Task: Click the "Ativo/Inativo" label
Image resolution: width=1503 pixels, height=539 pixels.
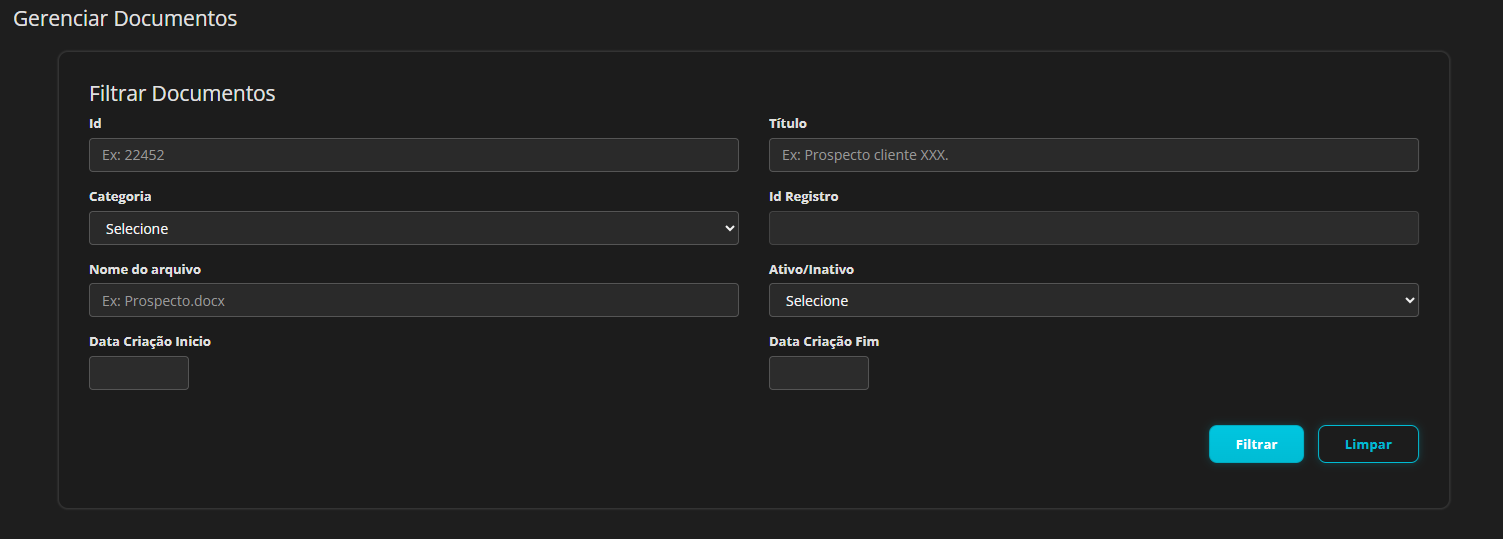Action: (811, 270)
